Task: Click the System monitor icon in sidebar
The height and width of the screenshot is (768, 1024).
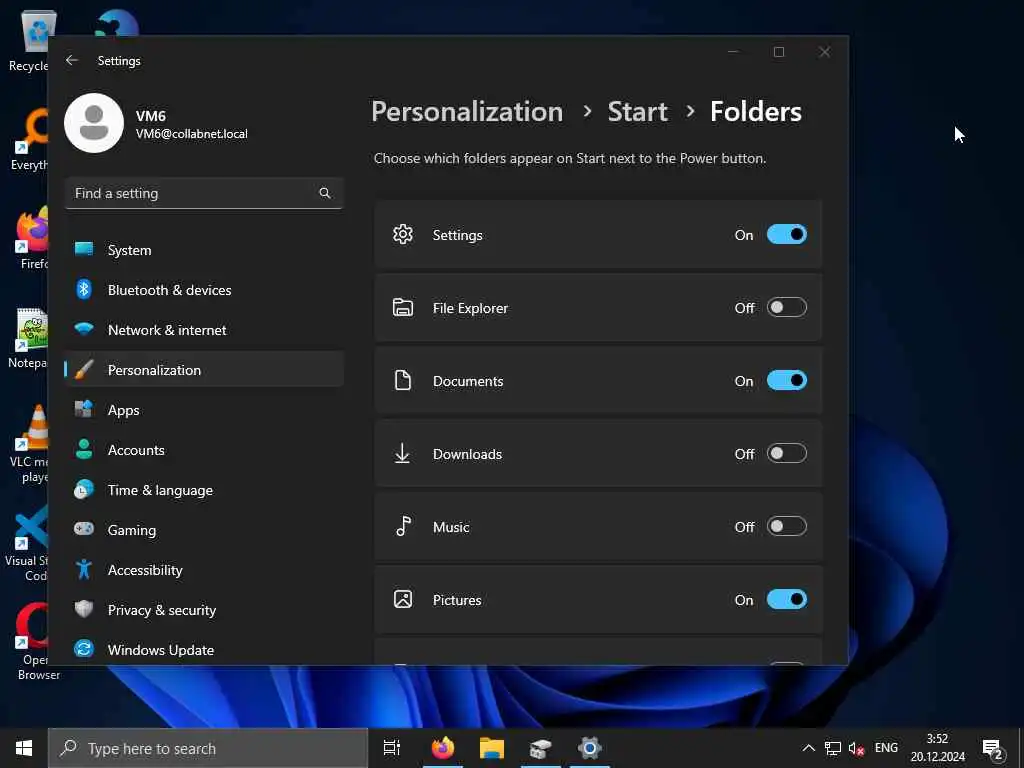Action: [84, 249]
